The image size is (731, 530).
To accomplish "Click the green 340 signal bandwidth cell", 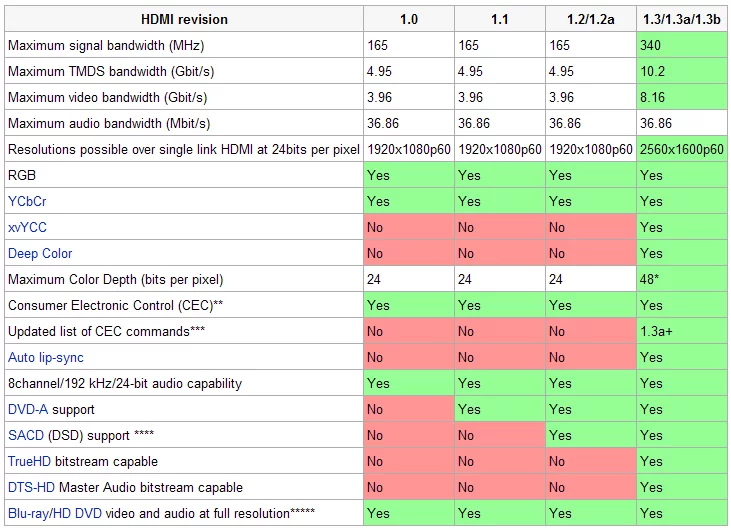I will point(683,45).
